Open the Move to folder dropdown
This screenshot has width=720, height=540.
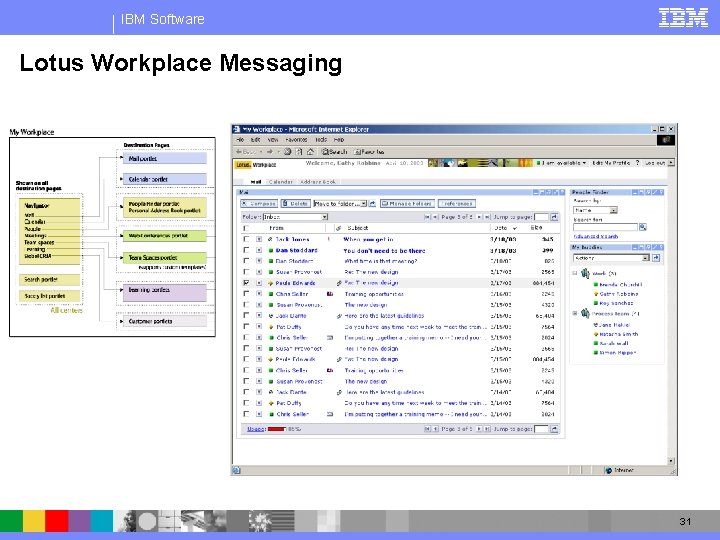(x=340, y=203)
